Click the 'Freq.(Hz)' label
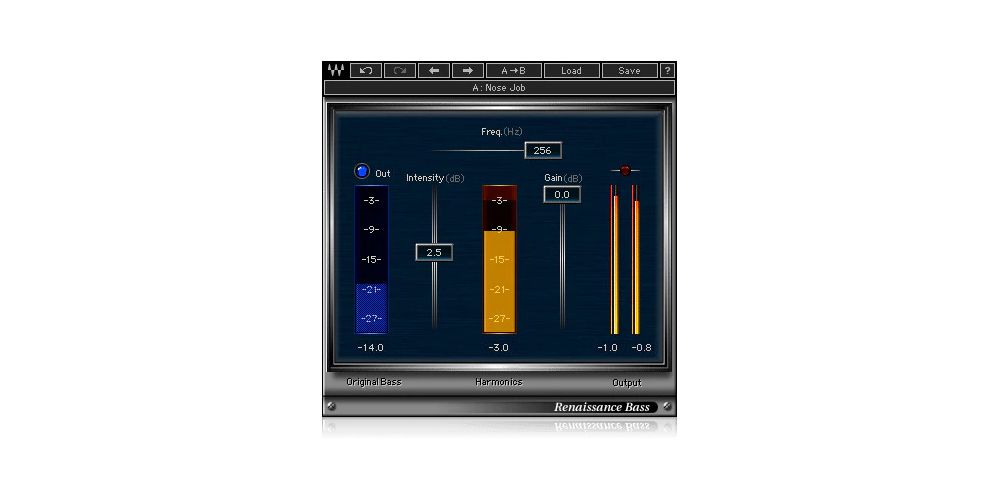Viewport: 1000px width, 500px height. (x=502, y=132)
